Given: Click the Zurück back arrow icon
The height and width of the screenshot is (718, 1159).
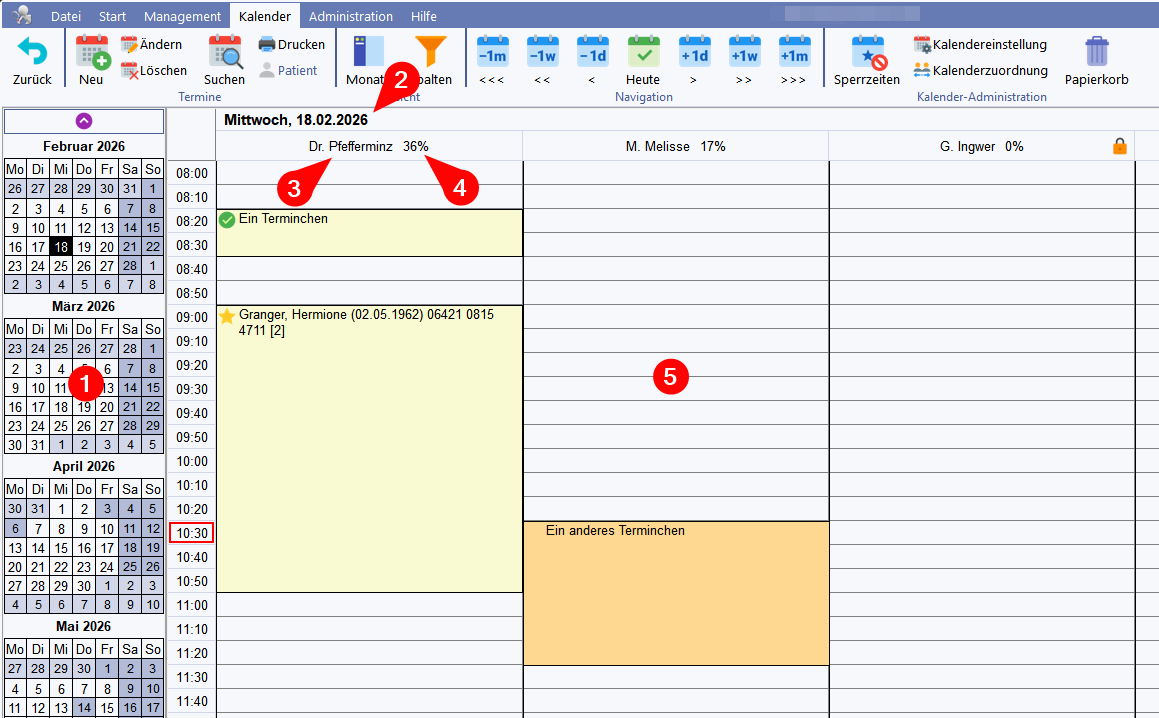Looking at the screenshot, I should click(32, 52).
